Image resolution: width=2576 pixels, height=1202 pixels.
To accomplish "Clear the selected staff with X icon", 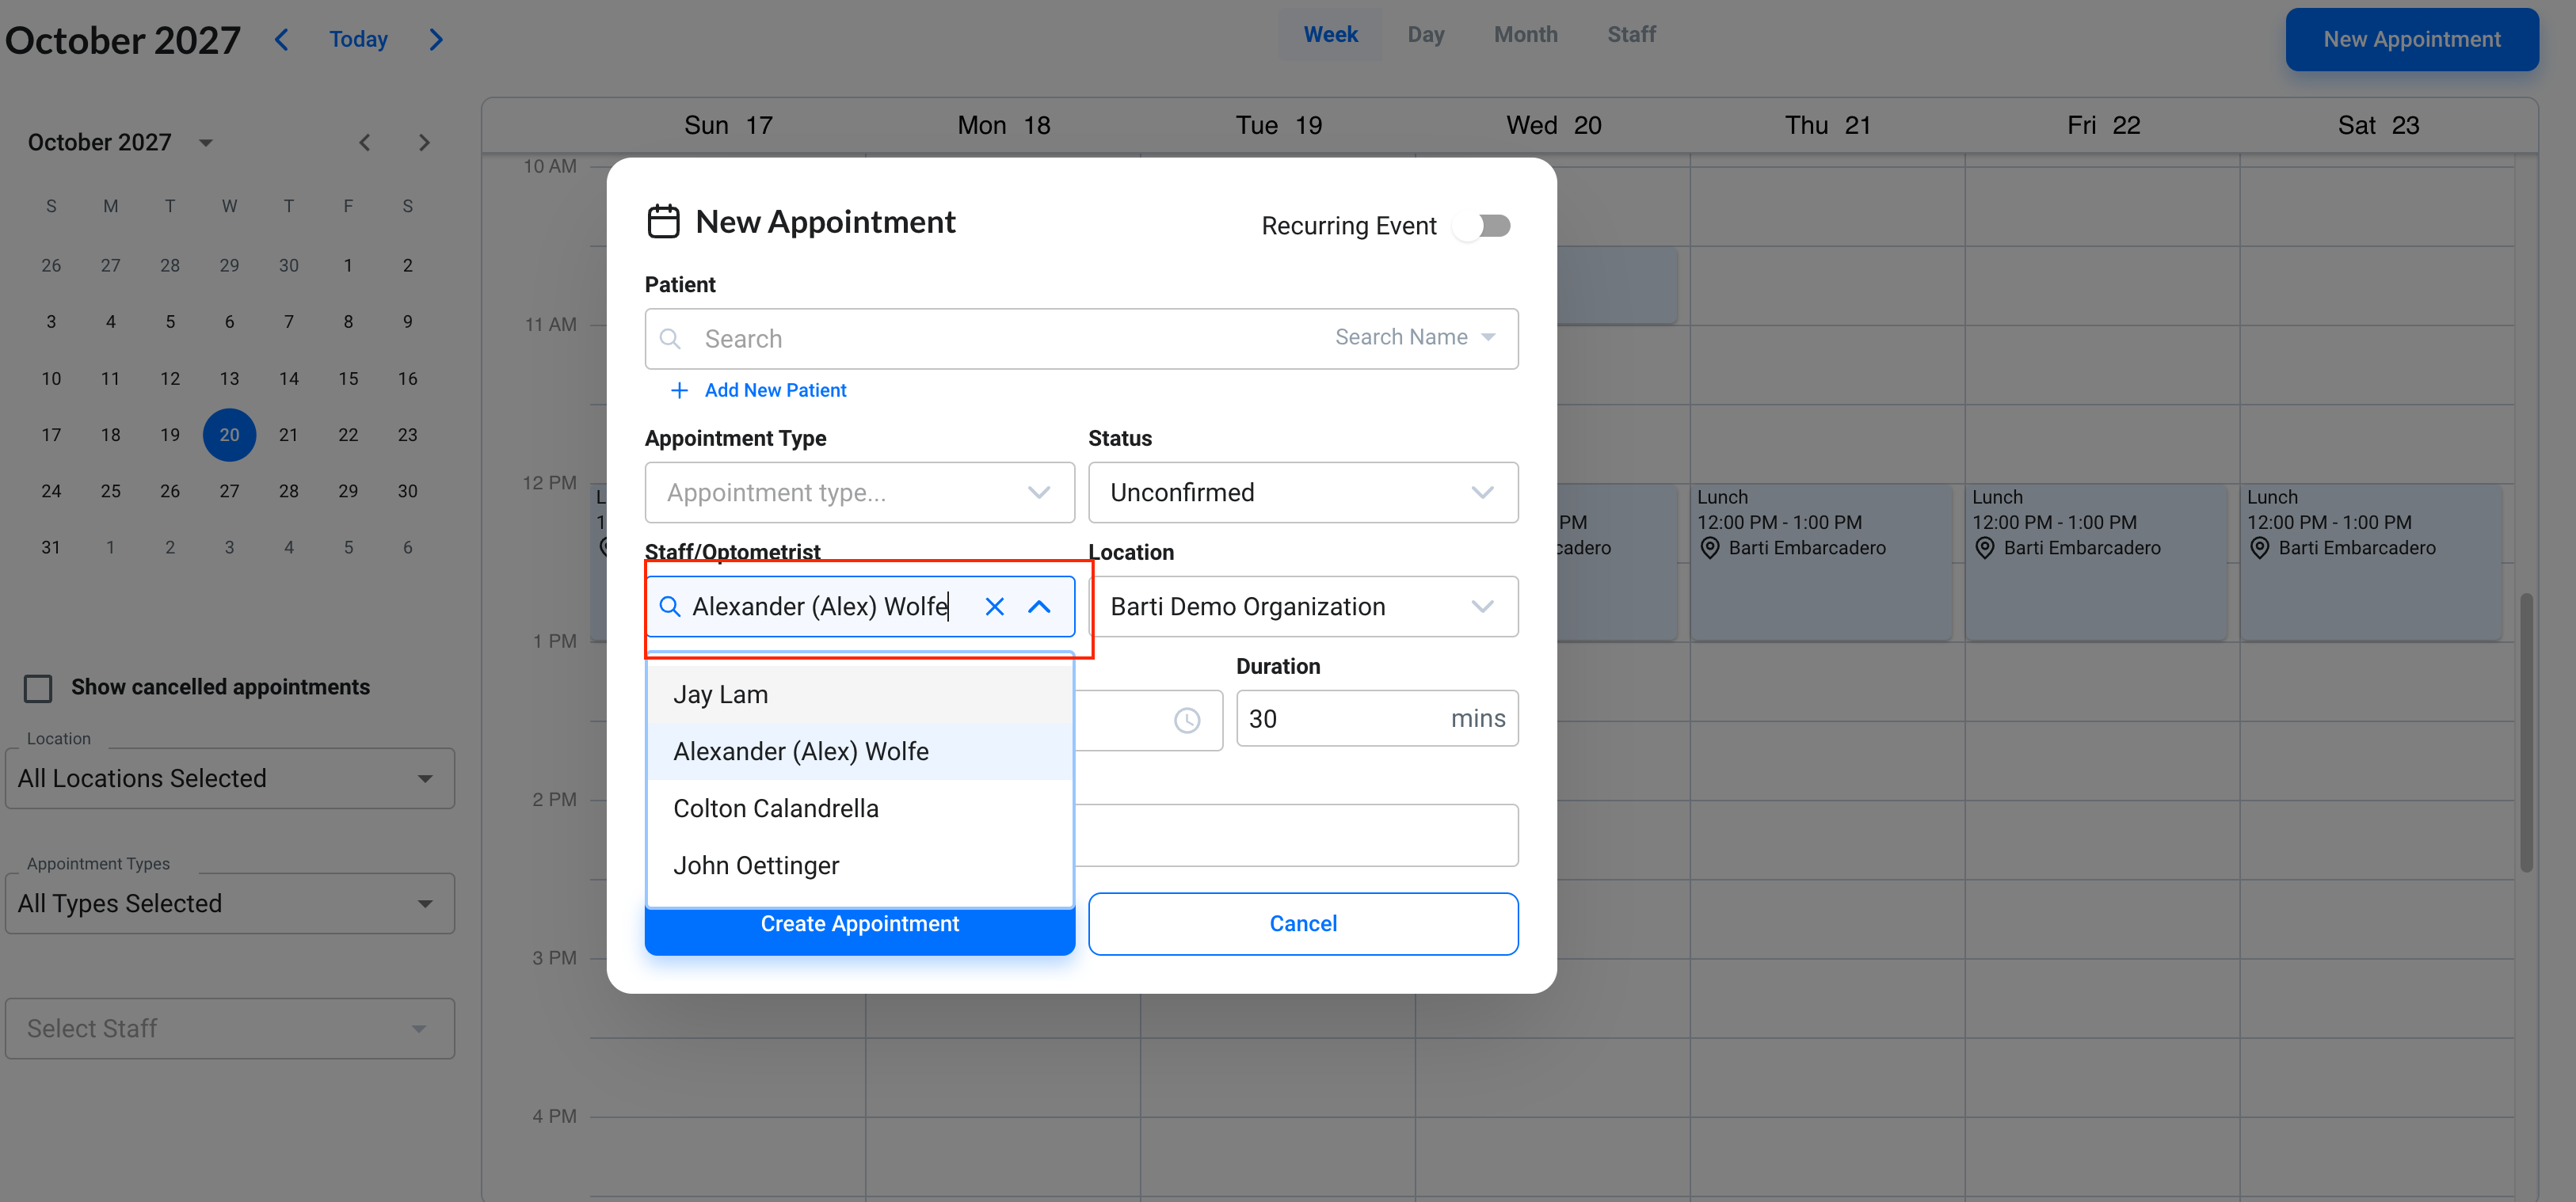I will click(x=994, y=607).
